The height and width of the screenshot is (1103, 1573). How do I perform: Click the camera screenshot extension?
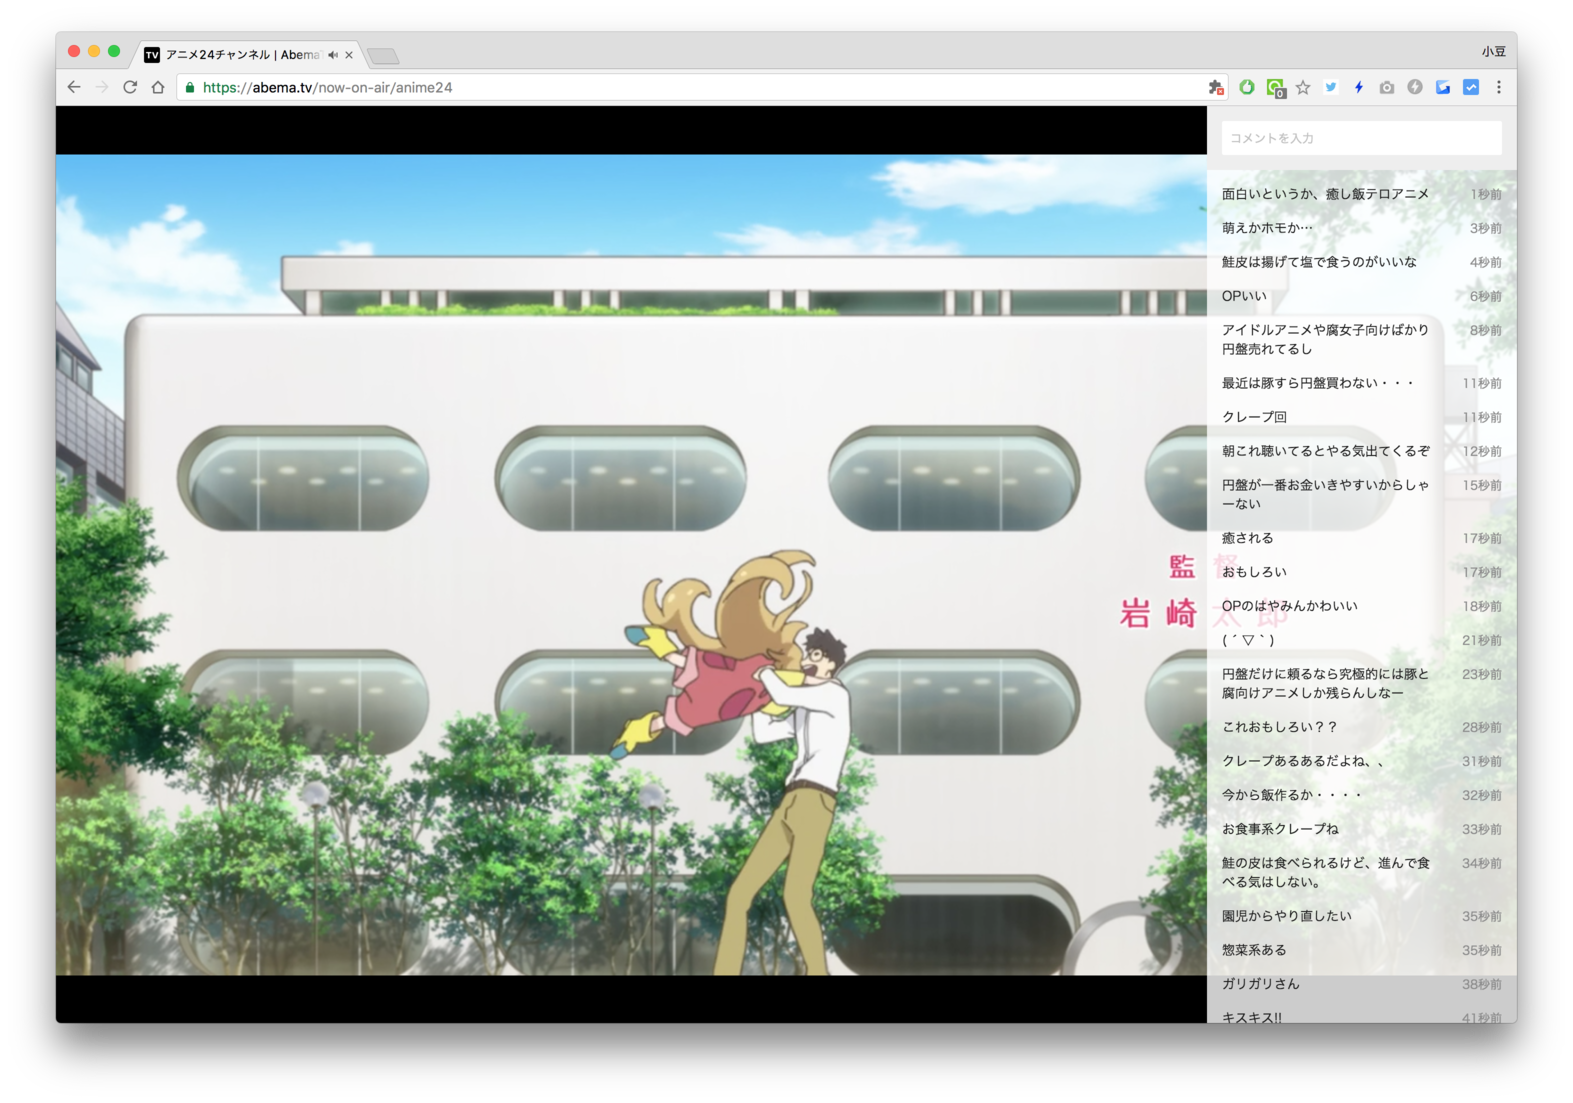(x=1387, y=87)
